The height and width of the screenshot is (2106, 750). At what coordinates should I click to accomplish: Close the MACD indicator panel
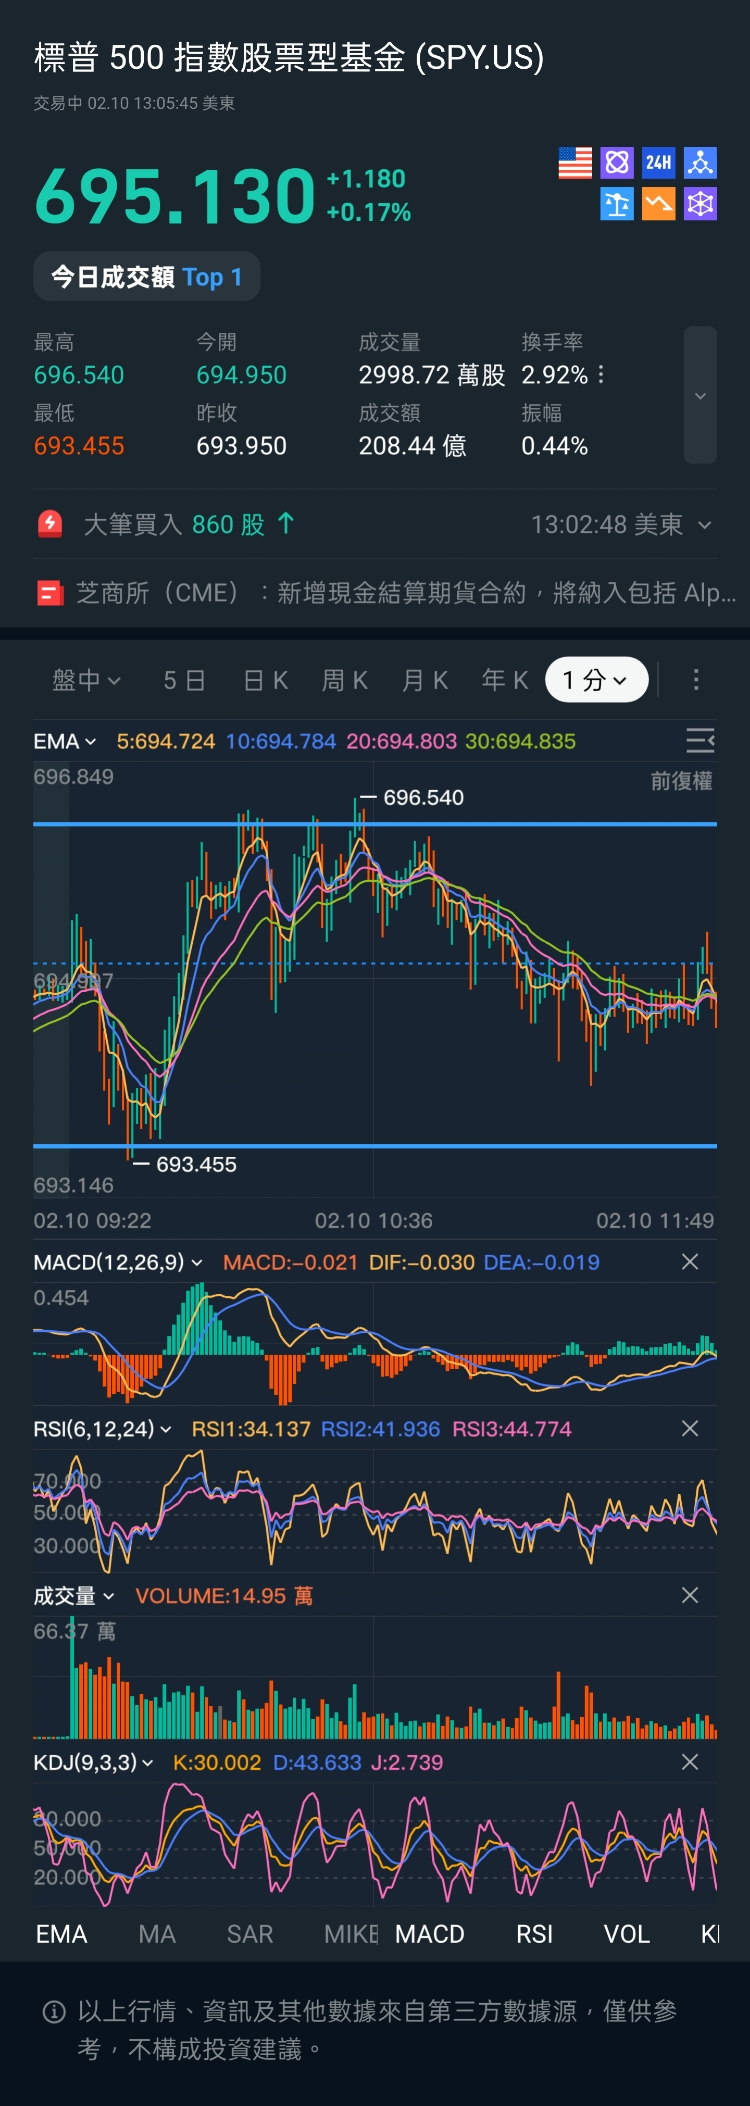click(x=689, y=1262)
